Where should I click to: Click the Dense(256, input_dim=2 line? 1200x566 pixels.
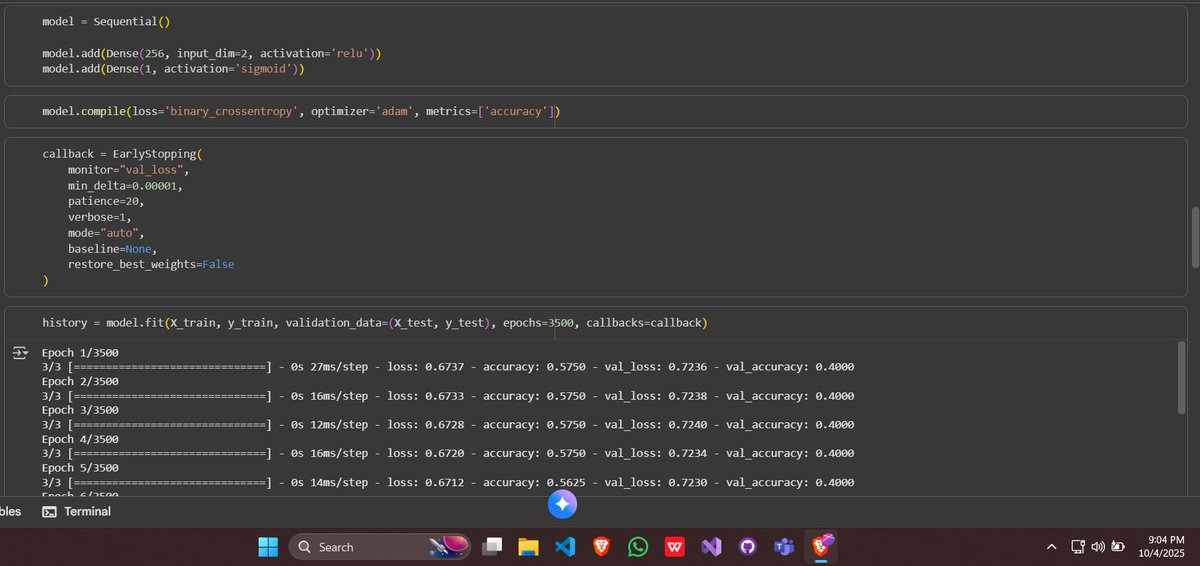[x=212, y=52]
